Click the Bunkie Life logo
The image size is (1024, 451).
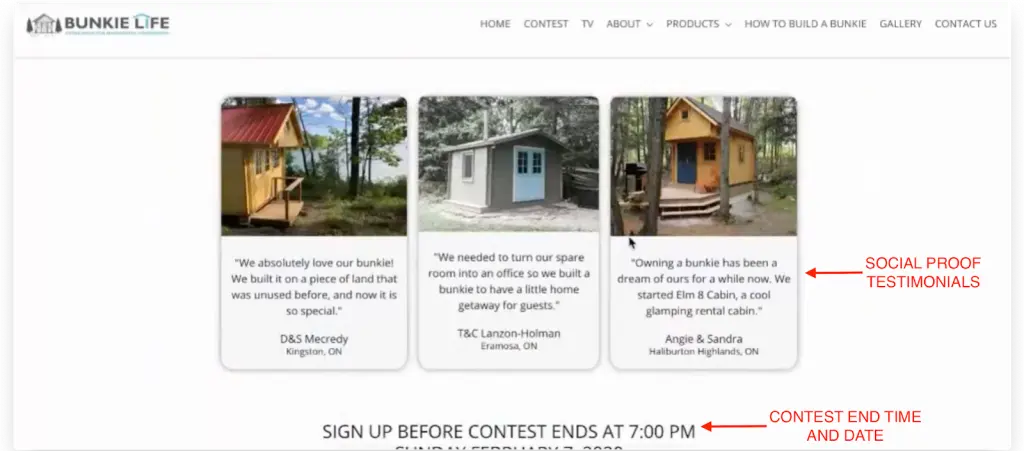click(x=98, y=24)
